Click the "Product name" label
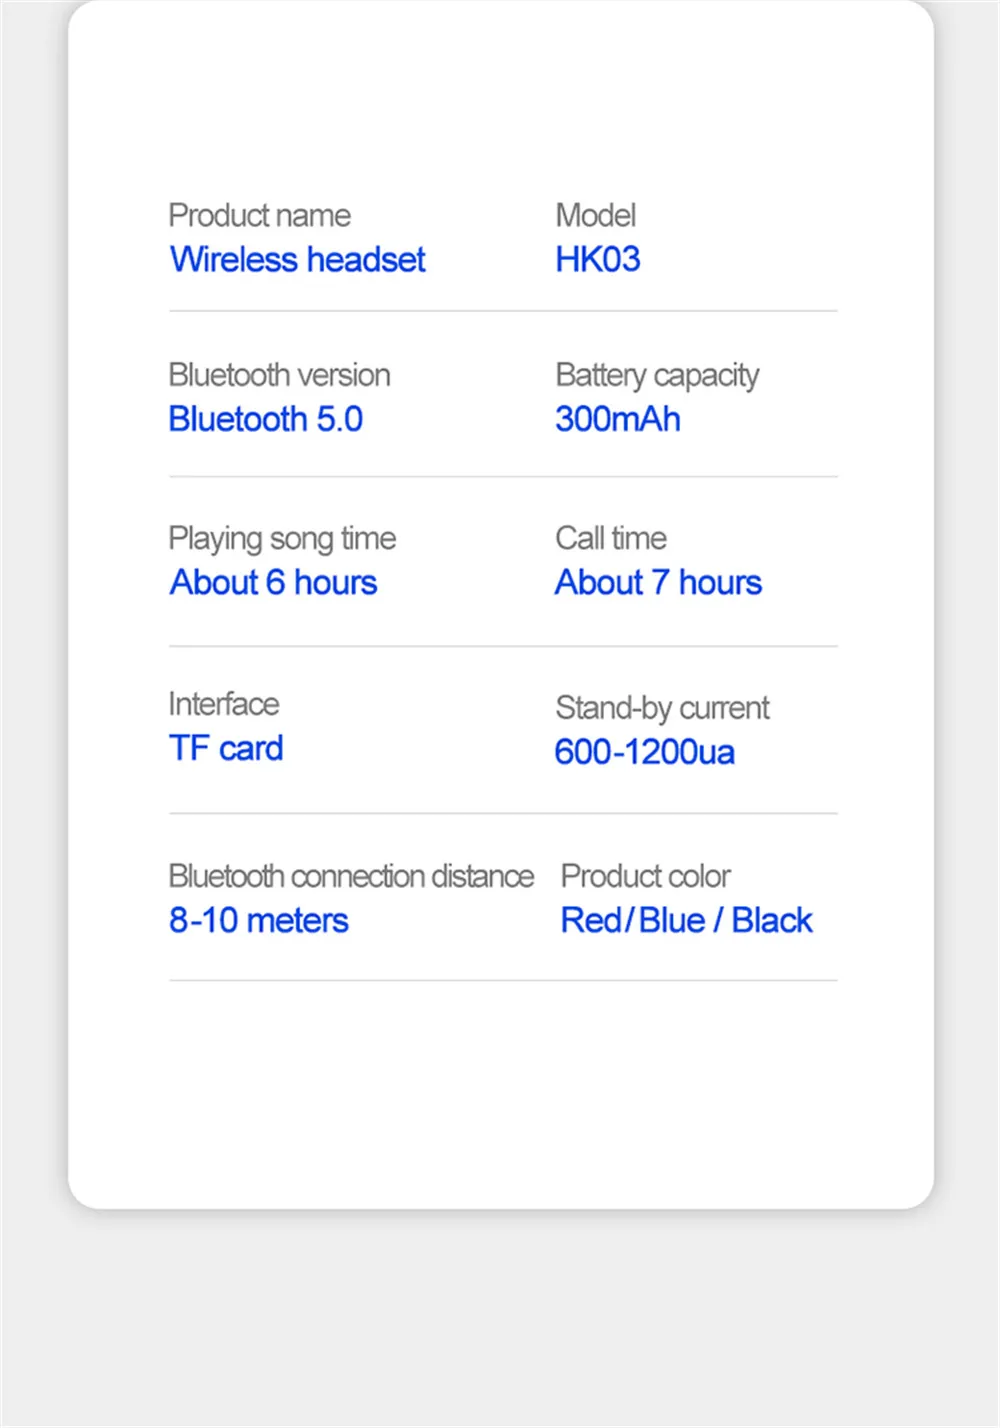This screenshot has height=1428, width=1000. point(260,216)
